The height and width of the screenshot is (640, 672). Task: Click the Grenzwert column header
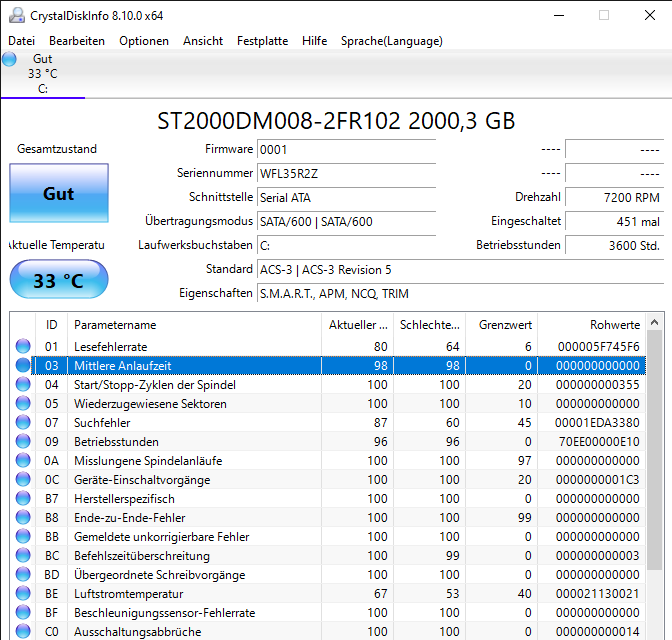pos(501,325)
